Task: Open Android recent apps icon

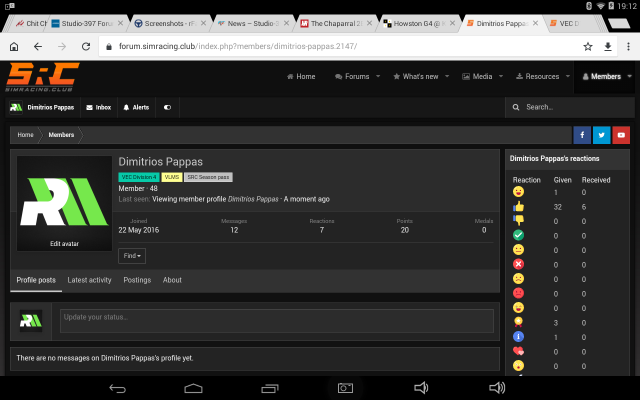Action: pos(270,388)
